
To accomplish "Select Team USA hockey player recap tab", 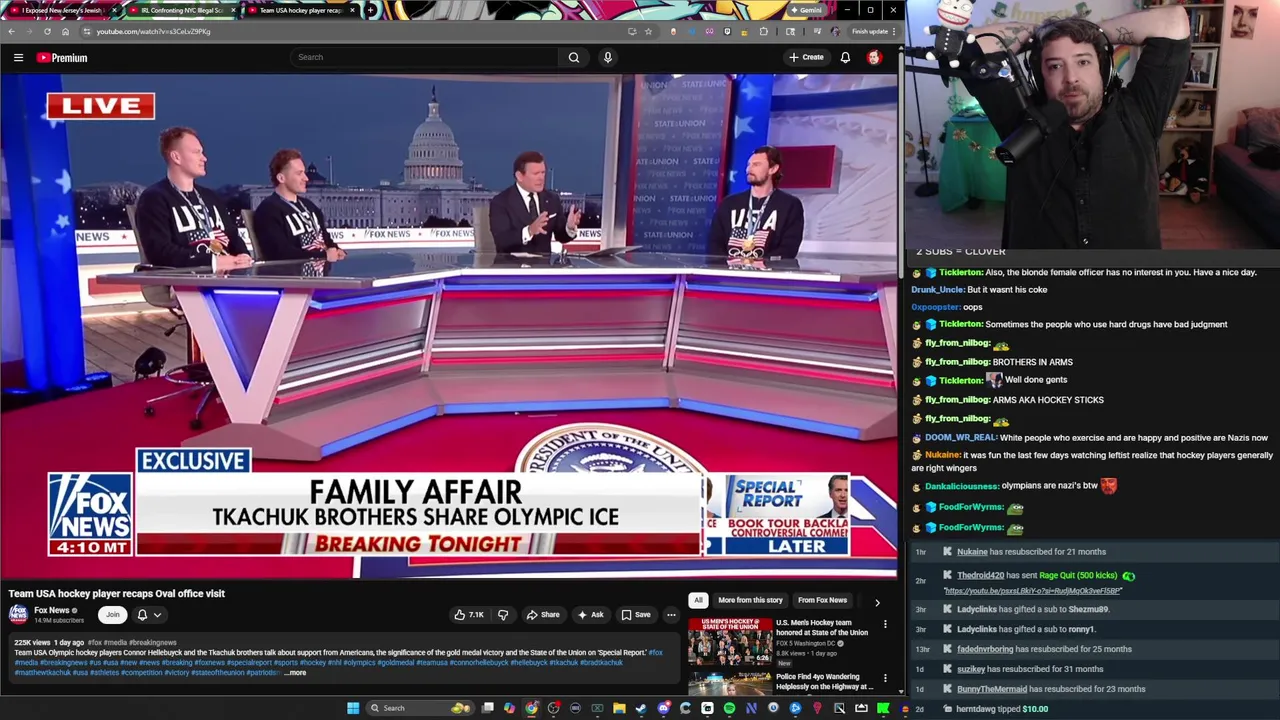I will (300, 10).
